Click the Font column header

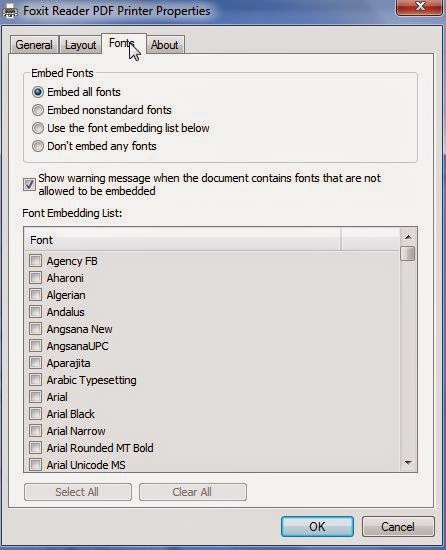pyautogui.click(x=182, y=240)
